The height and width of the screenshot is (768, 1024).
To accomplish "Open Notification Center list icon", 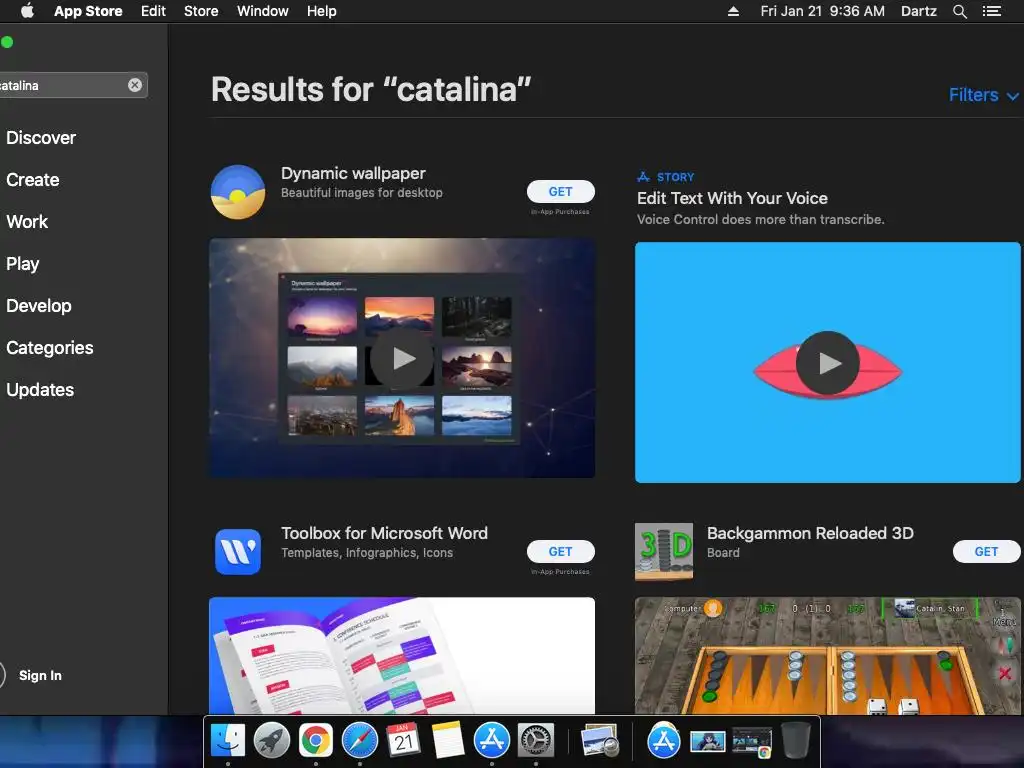I will click(992, 11).
